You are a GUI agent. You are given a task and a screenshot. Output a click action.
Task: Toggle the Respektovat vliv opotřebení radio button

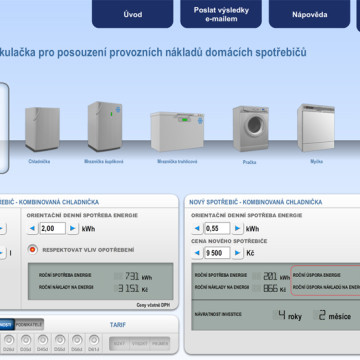[x=33, y=249]
